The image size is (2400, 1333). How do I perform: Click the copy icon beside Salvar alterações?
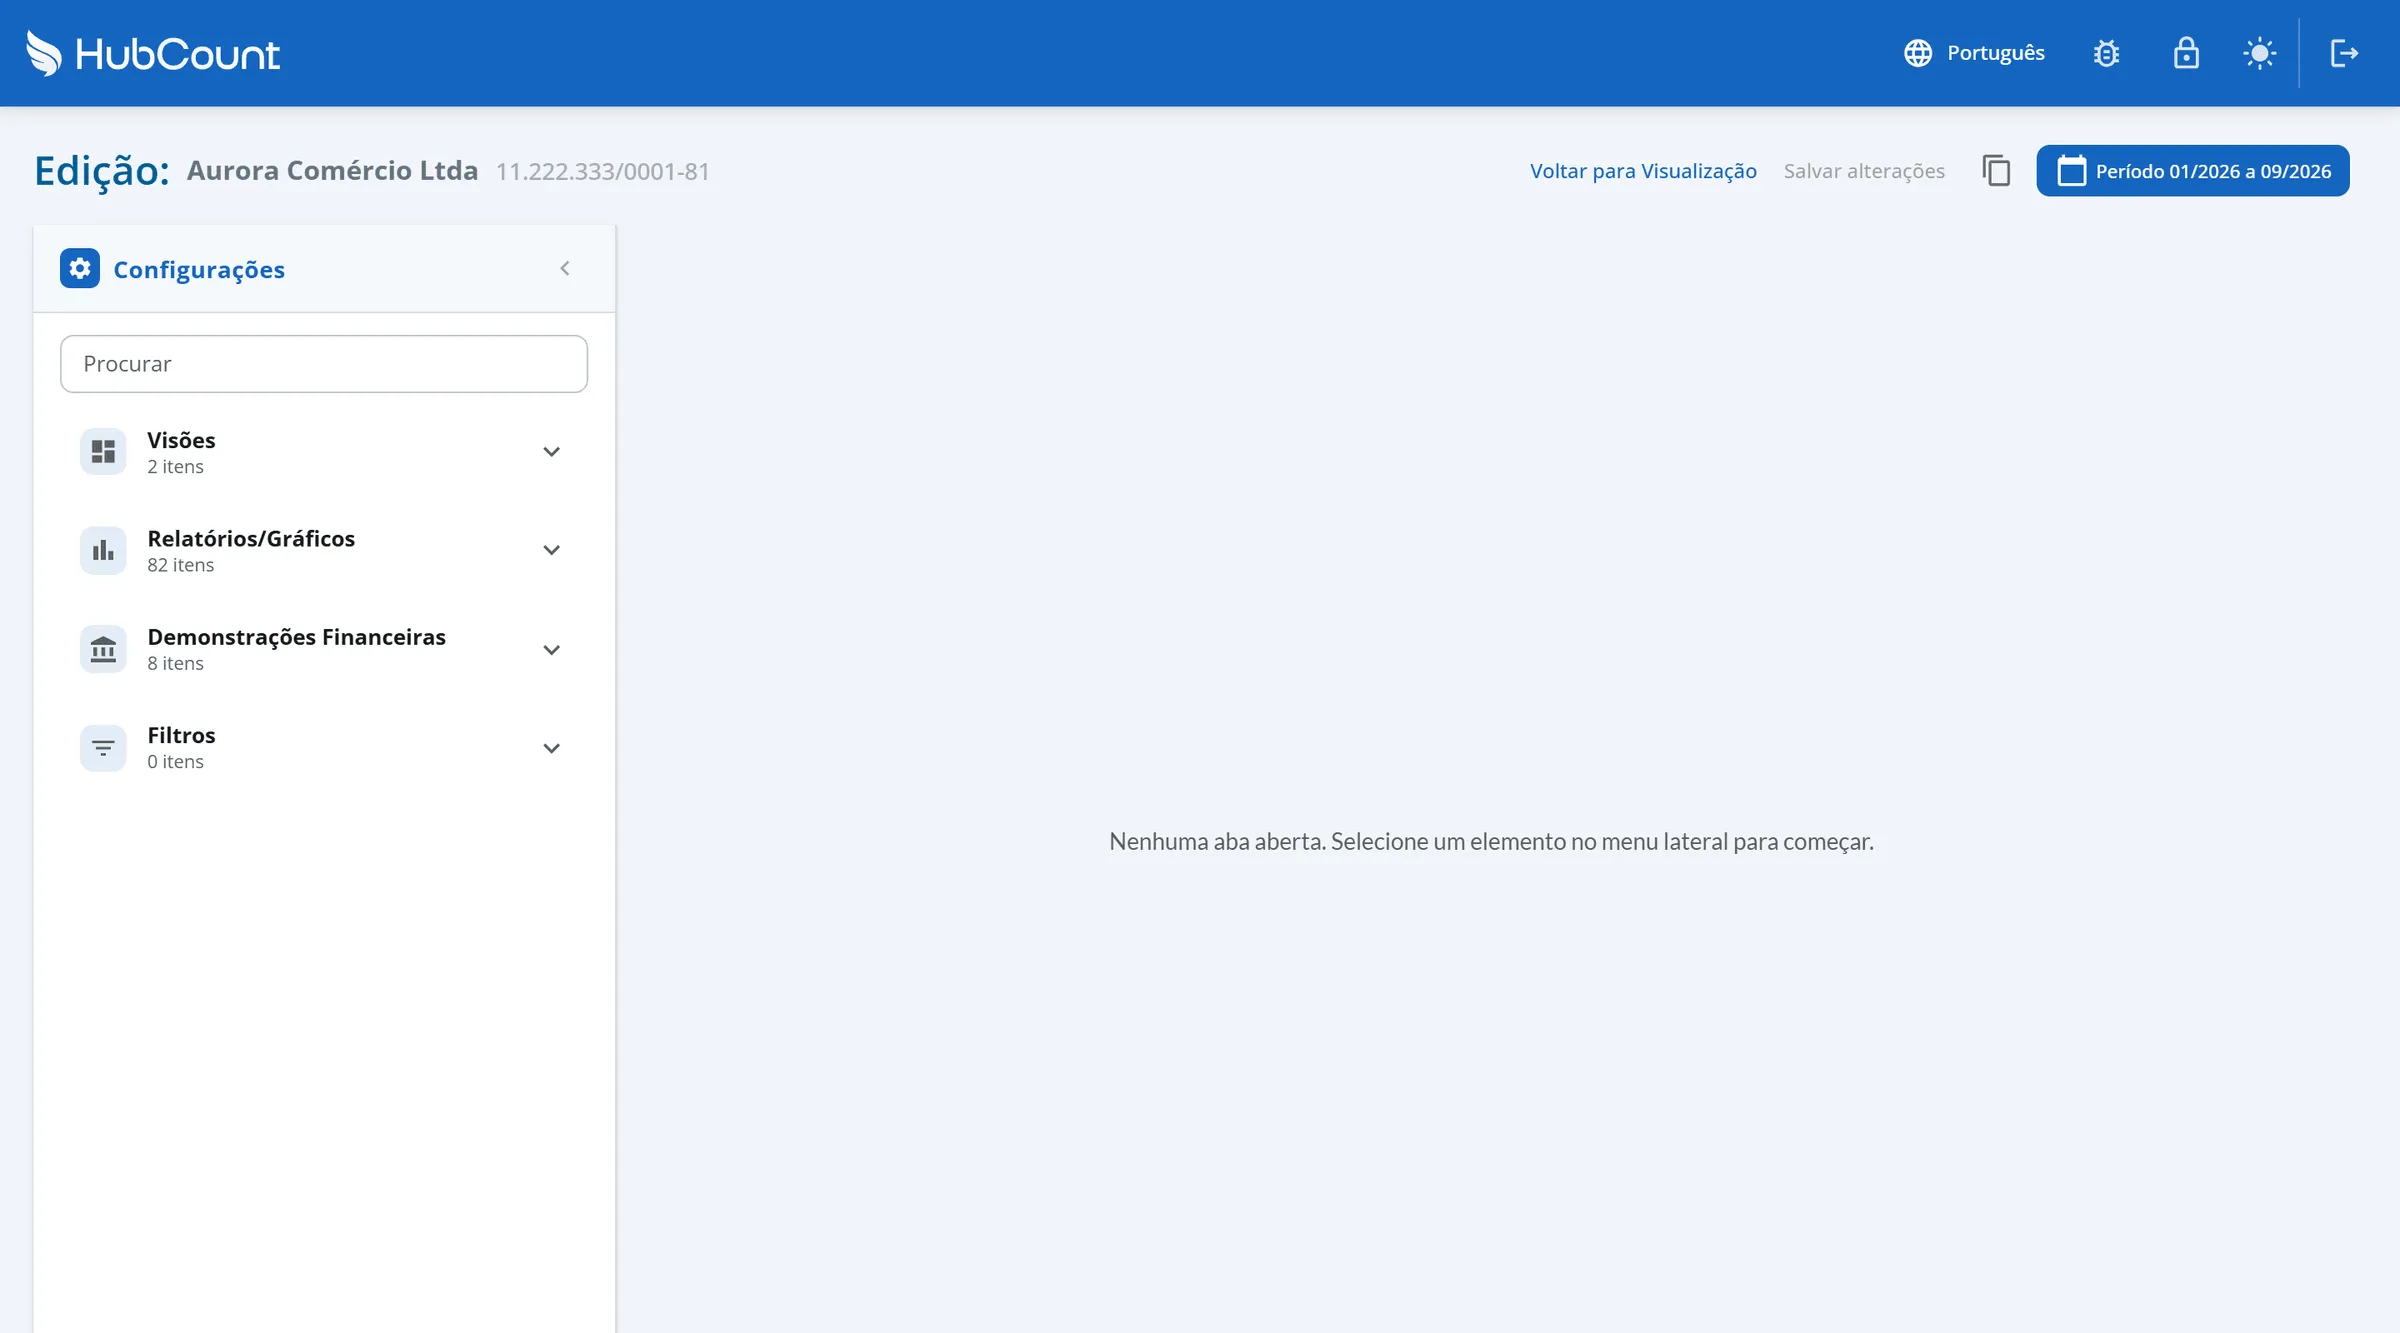click(1996, 171)
